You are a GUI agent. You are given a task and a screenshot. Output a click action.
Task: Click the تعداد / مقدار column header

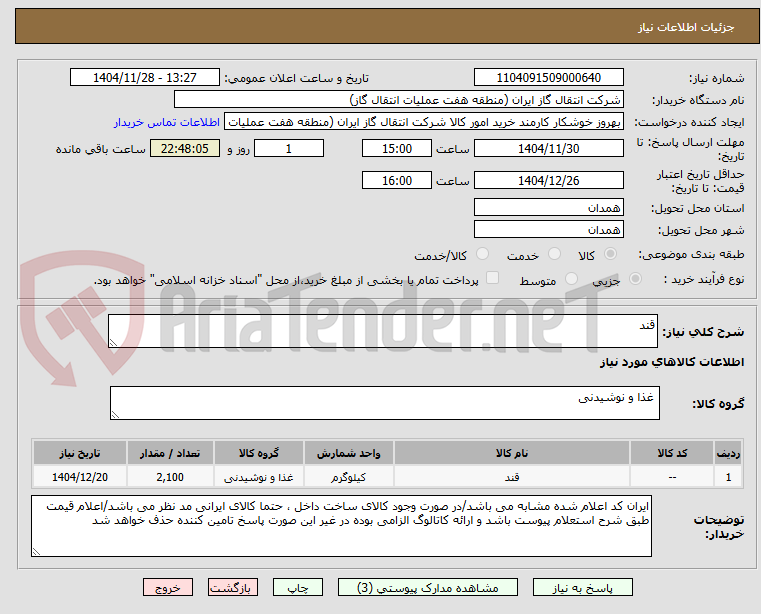tap(170, 453)
